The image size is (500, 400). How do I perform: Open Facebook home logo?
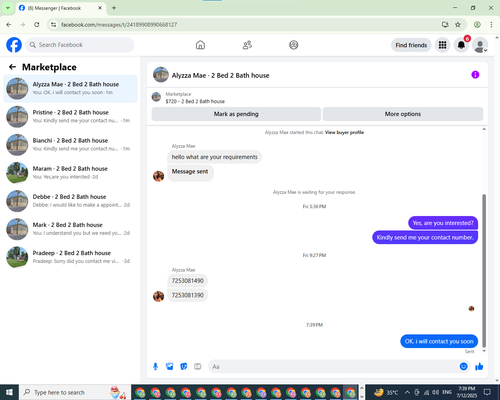click(14, 45)
